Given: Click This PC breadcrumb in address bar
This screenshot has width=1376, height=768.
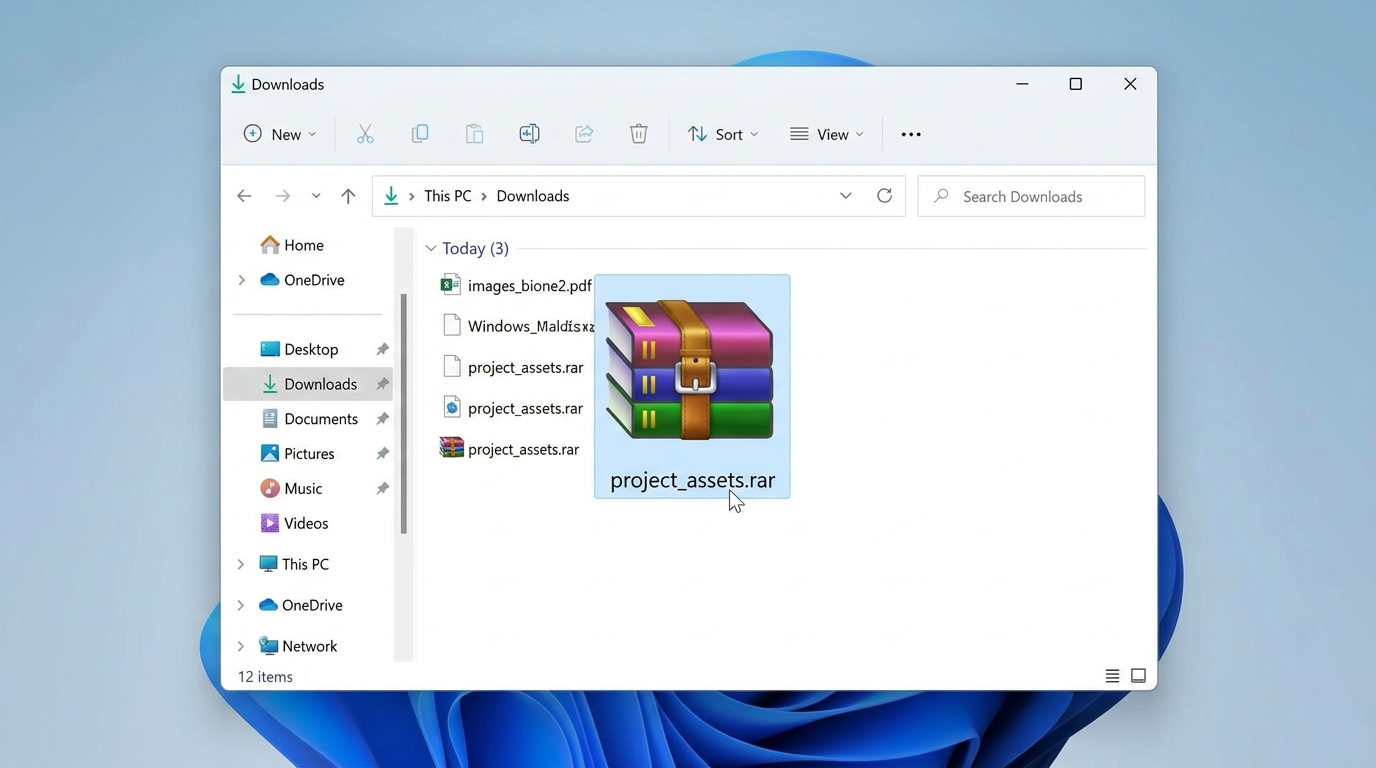Looking at the screenshot, I should tap(448, 196).
